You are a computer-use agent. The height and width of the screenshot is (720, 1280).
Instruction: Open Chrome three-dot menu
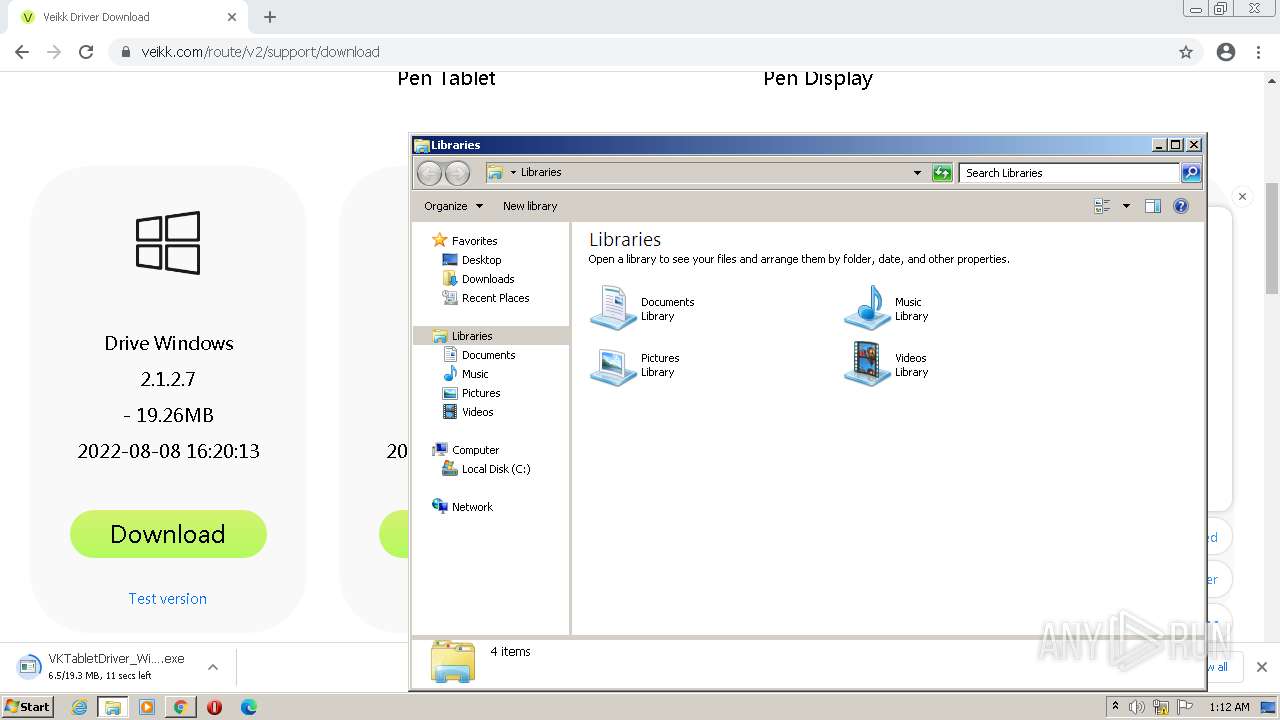point(1258,52)
